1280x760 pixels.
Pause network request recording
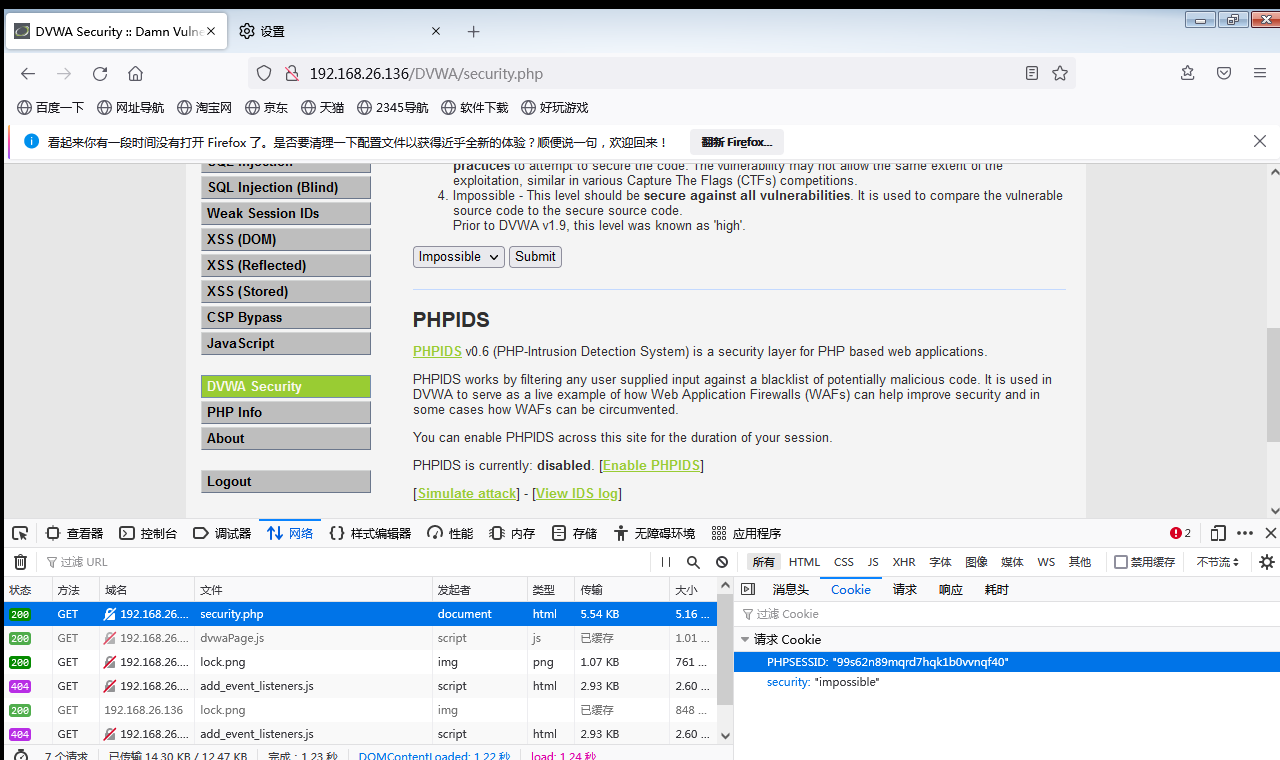coord(666,562)
